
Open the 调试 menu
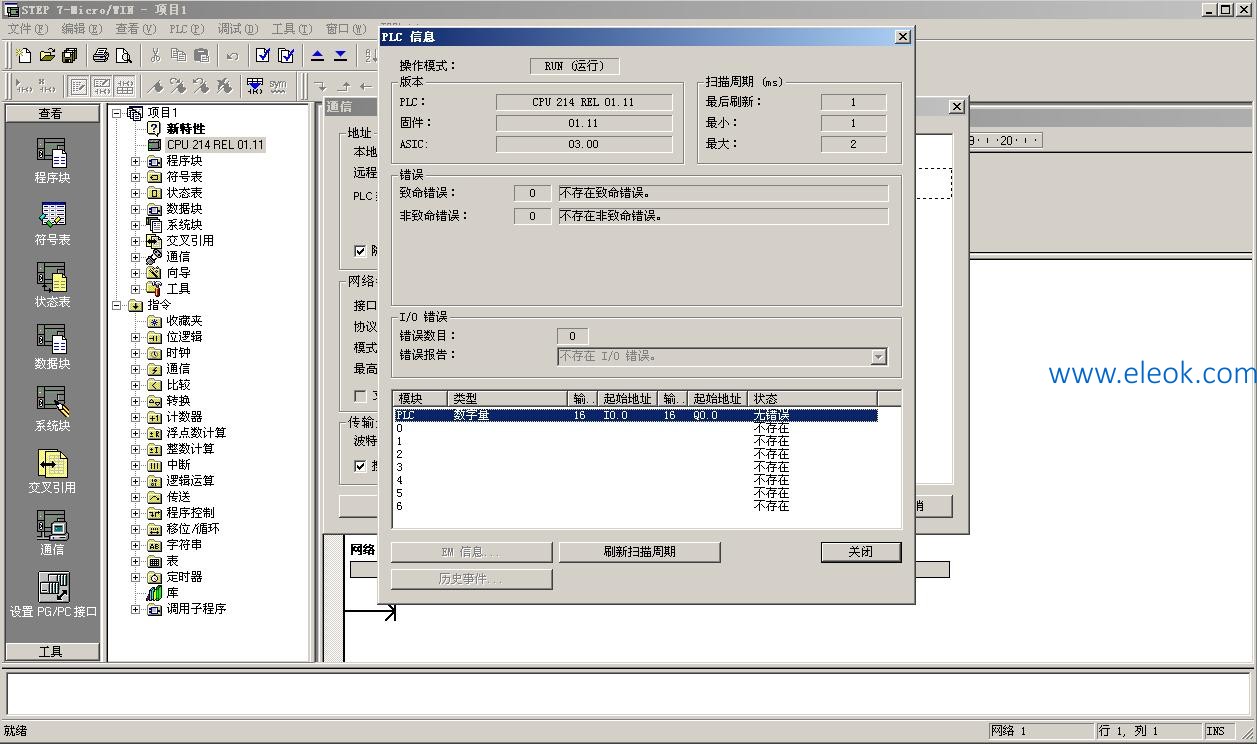tap(237, 29)
